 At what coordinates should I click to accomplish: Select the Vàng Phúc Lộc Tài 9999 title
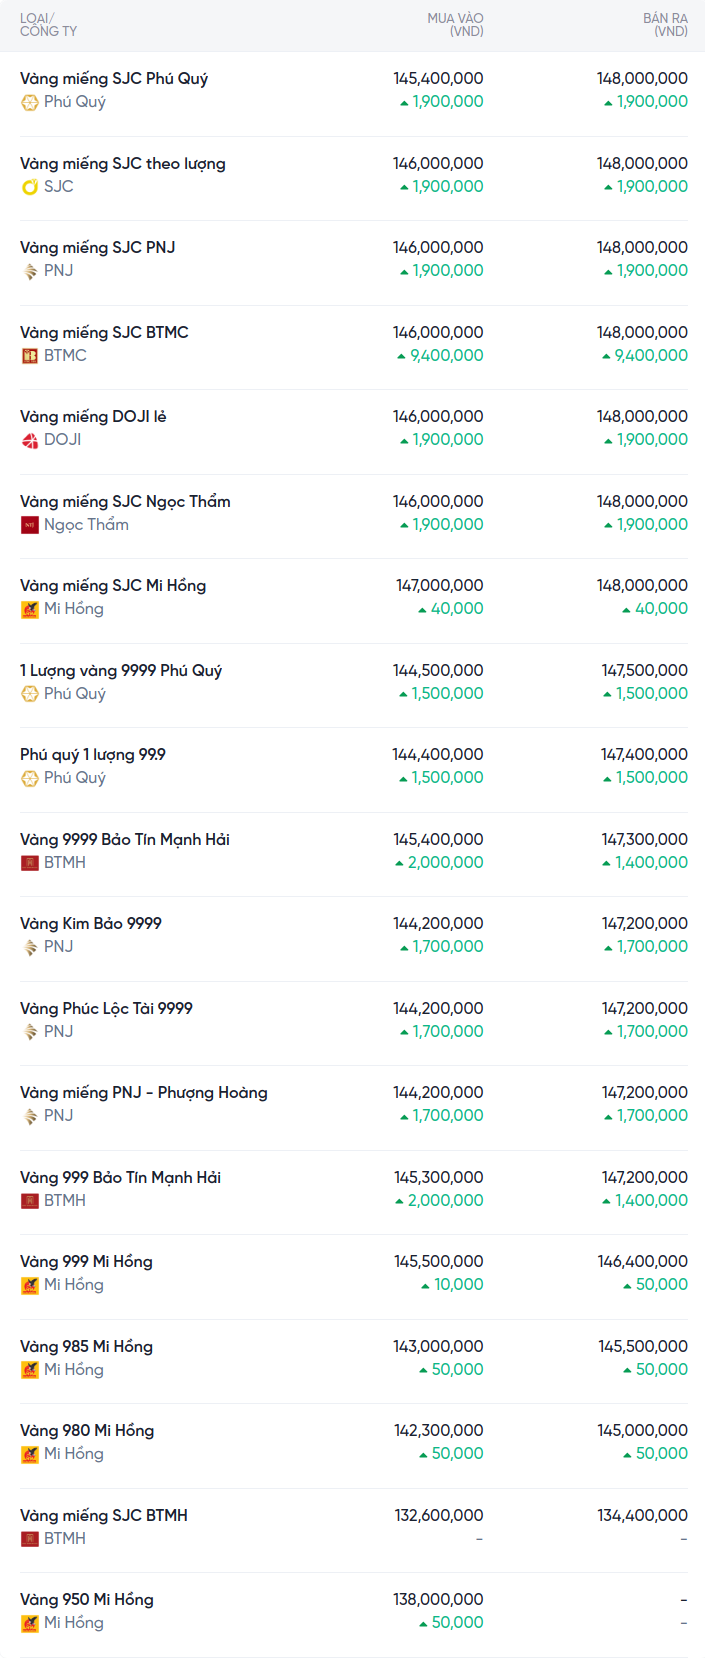coord(106,1009)
